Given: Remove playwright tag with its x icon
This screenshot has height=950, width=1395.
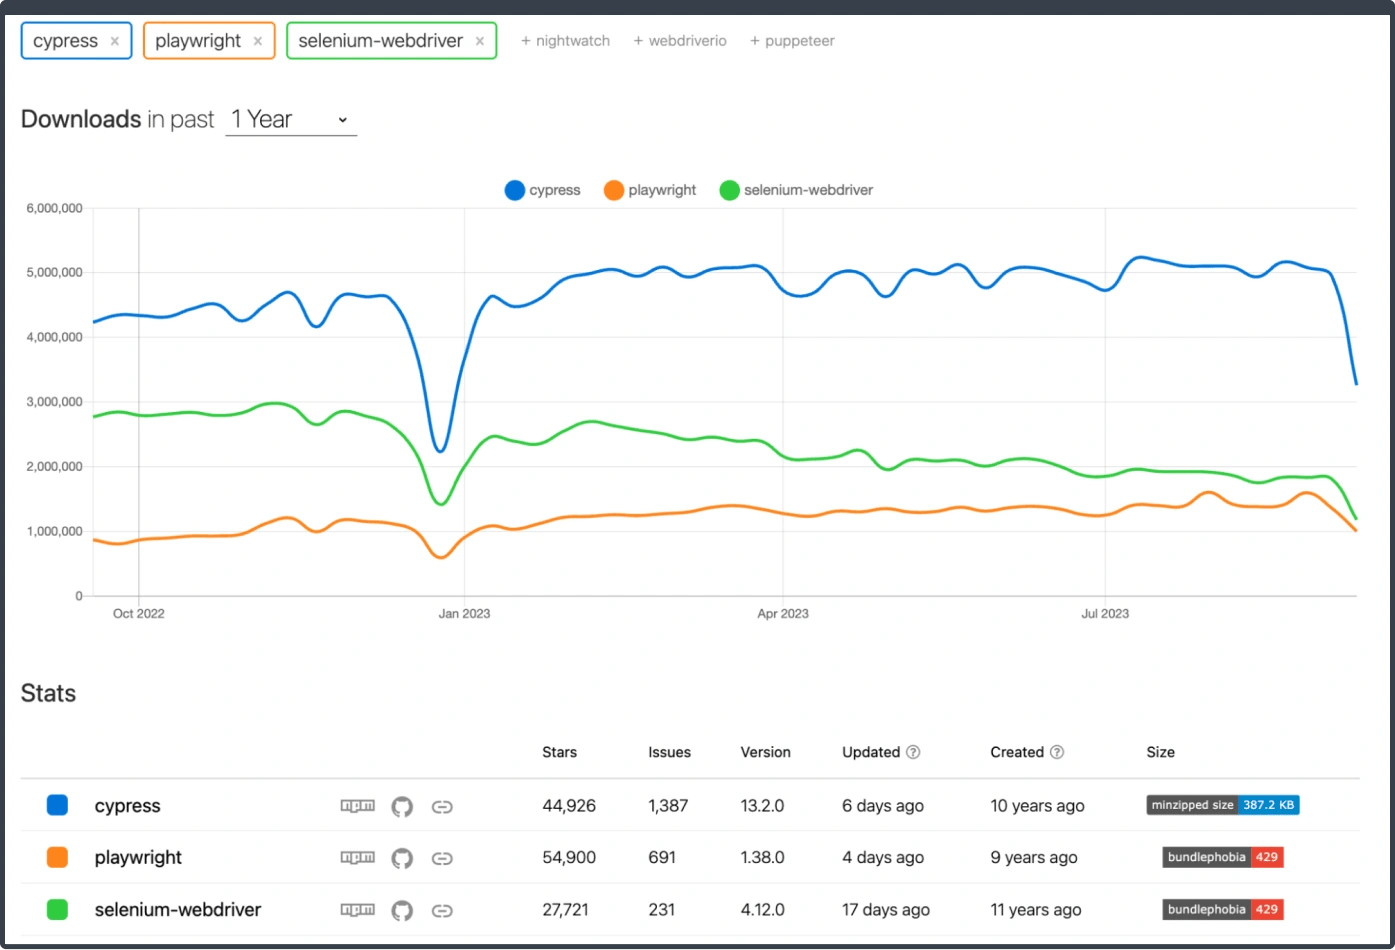Looking at the screenshot, I should click(x=258, y=41).
